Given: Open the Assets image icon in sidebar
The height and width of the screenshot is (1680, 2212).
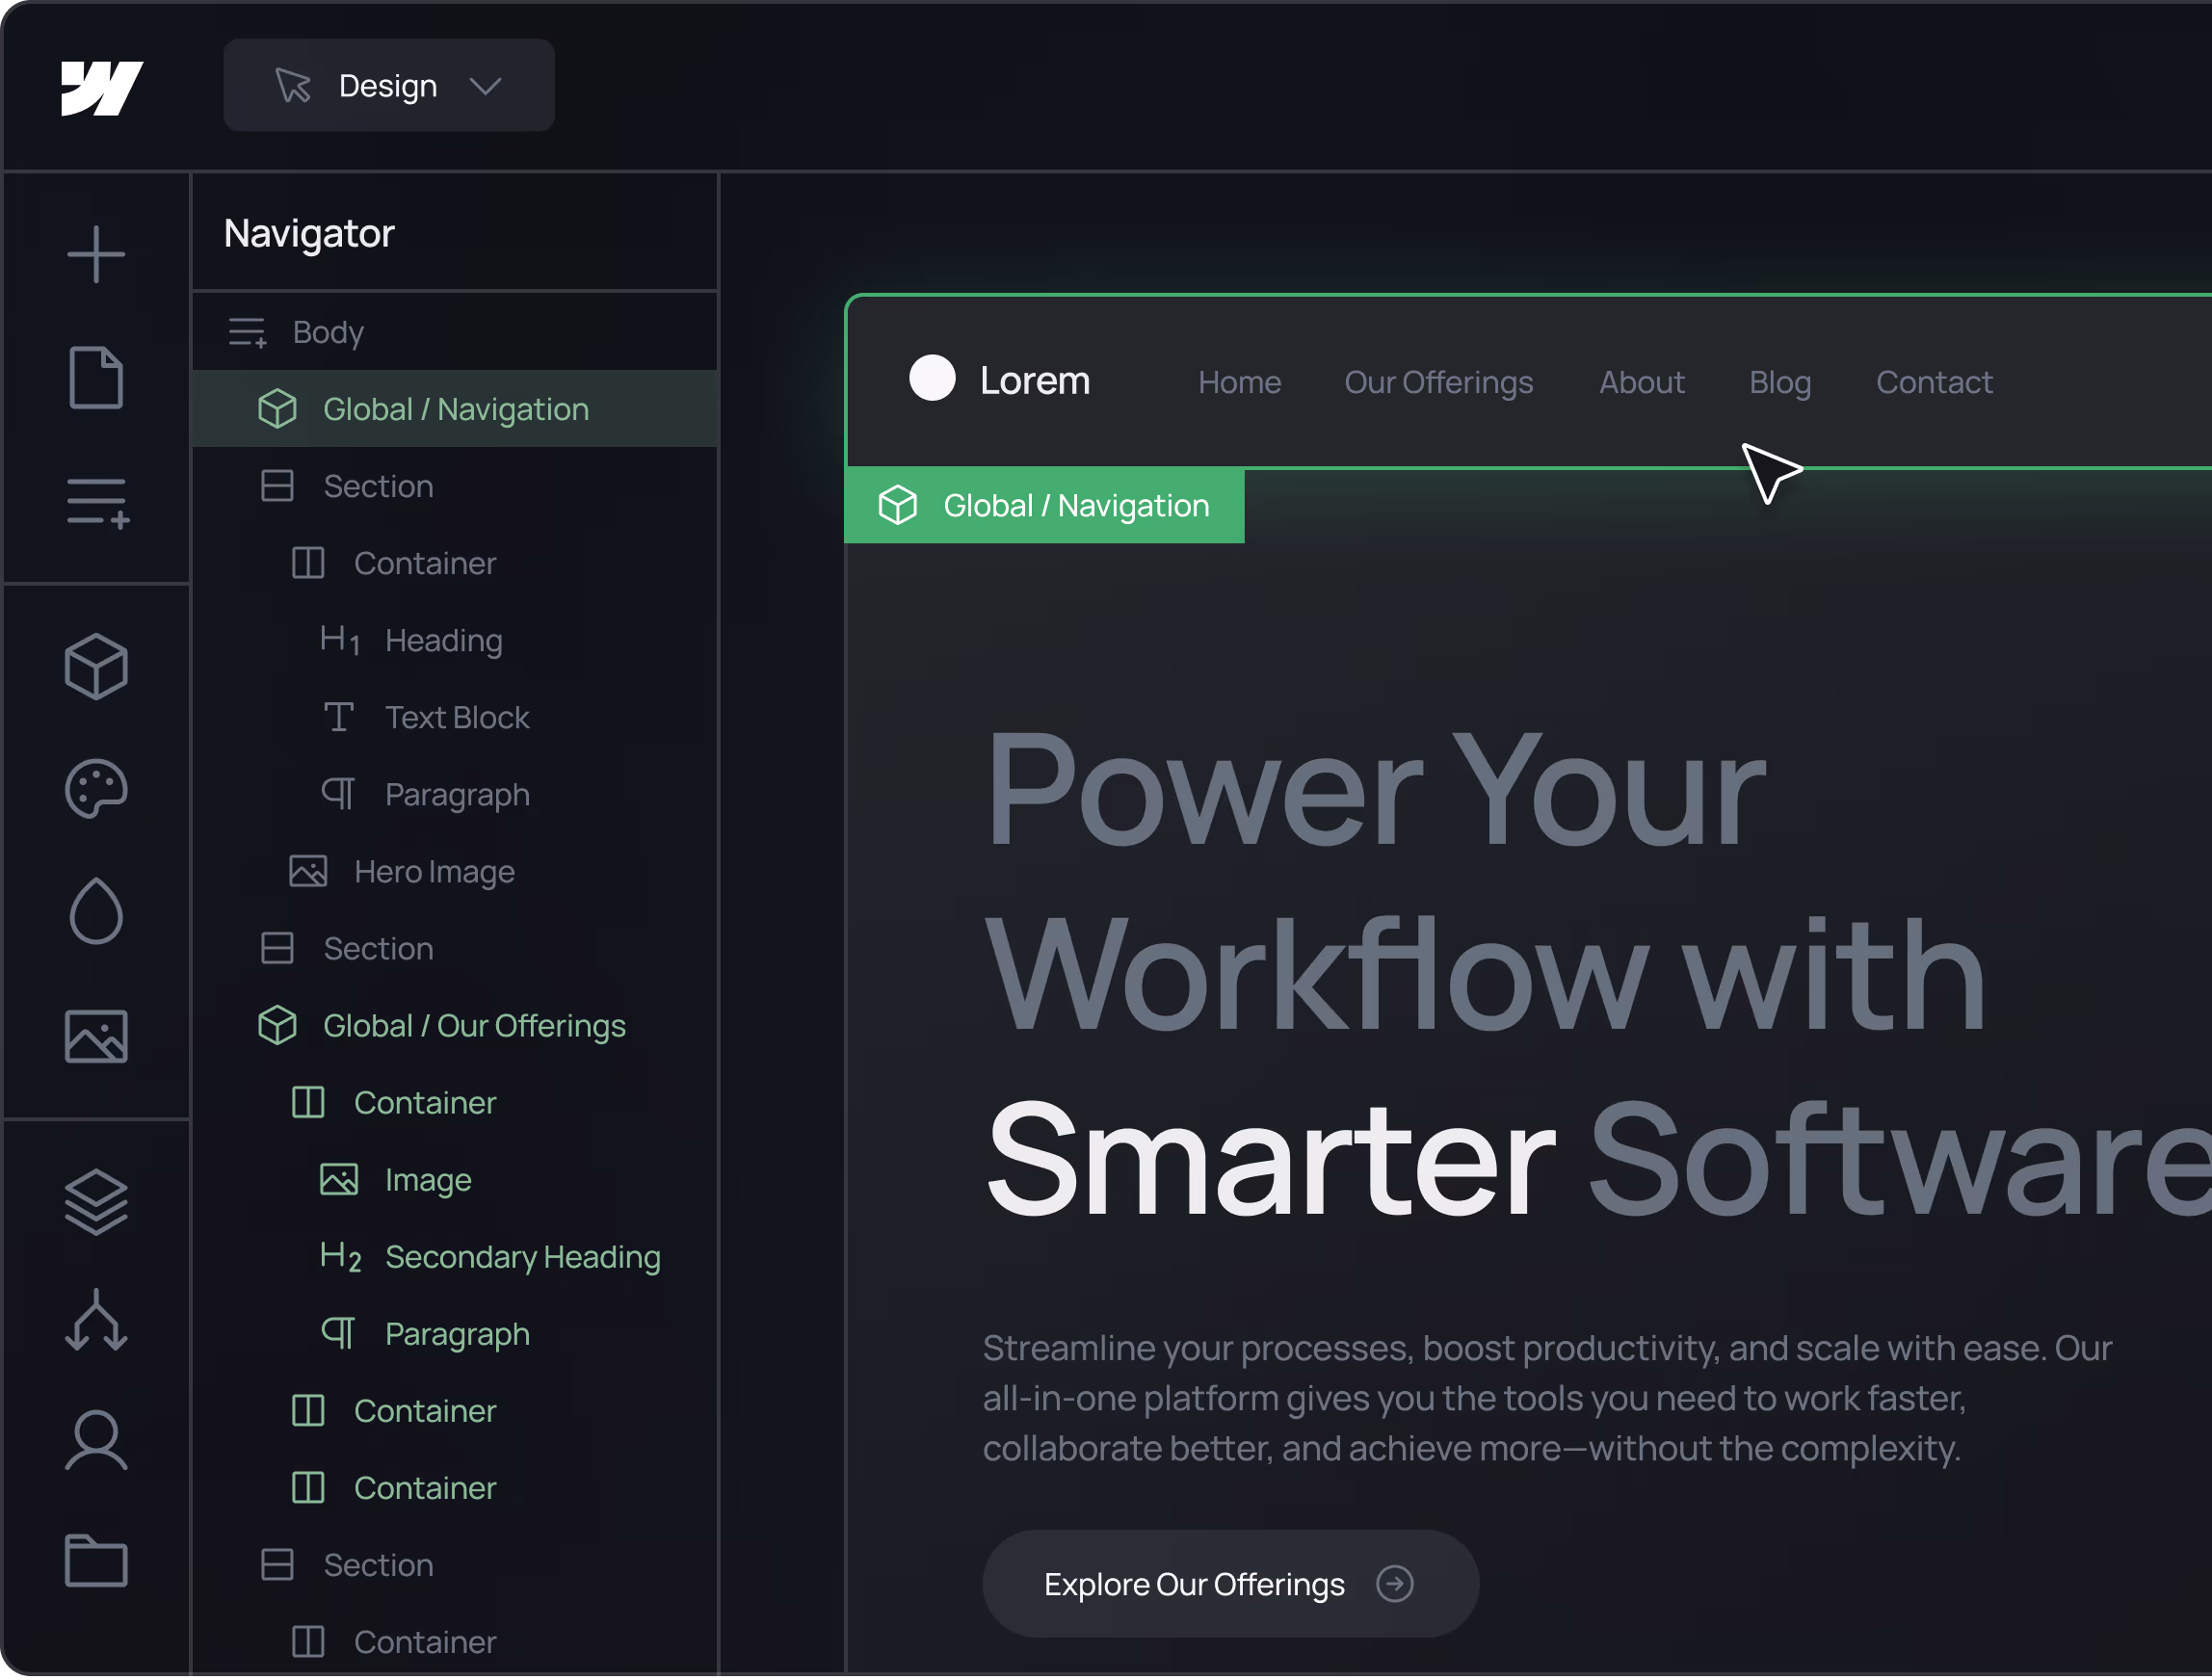Looking at the screenshot, I should pyautogui.click(x=96, y=1037).
